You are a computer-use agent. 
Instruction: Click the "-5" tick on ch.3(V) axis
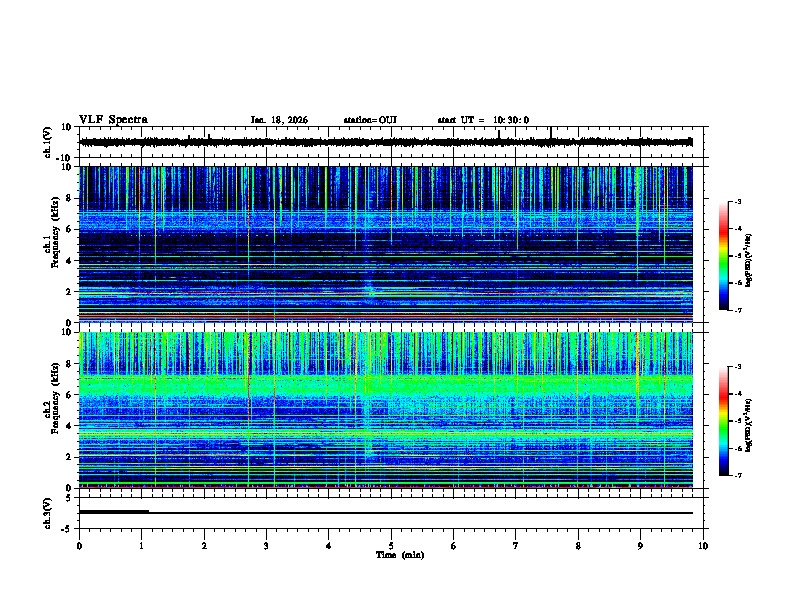coord(67,529)
